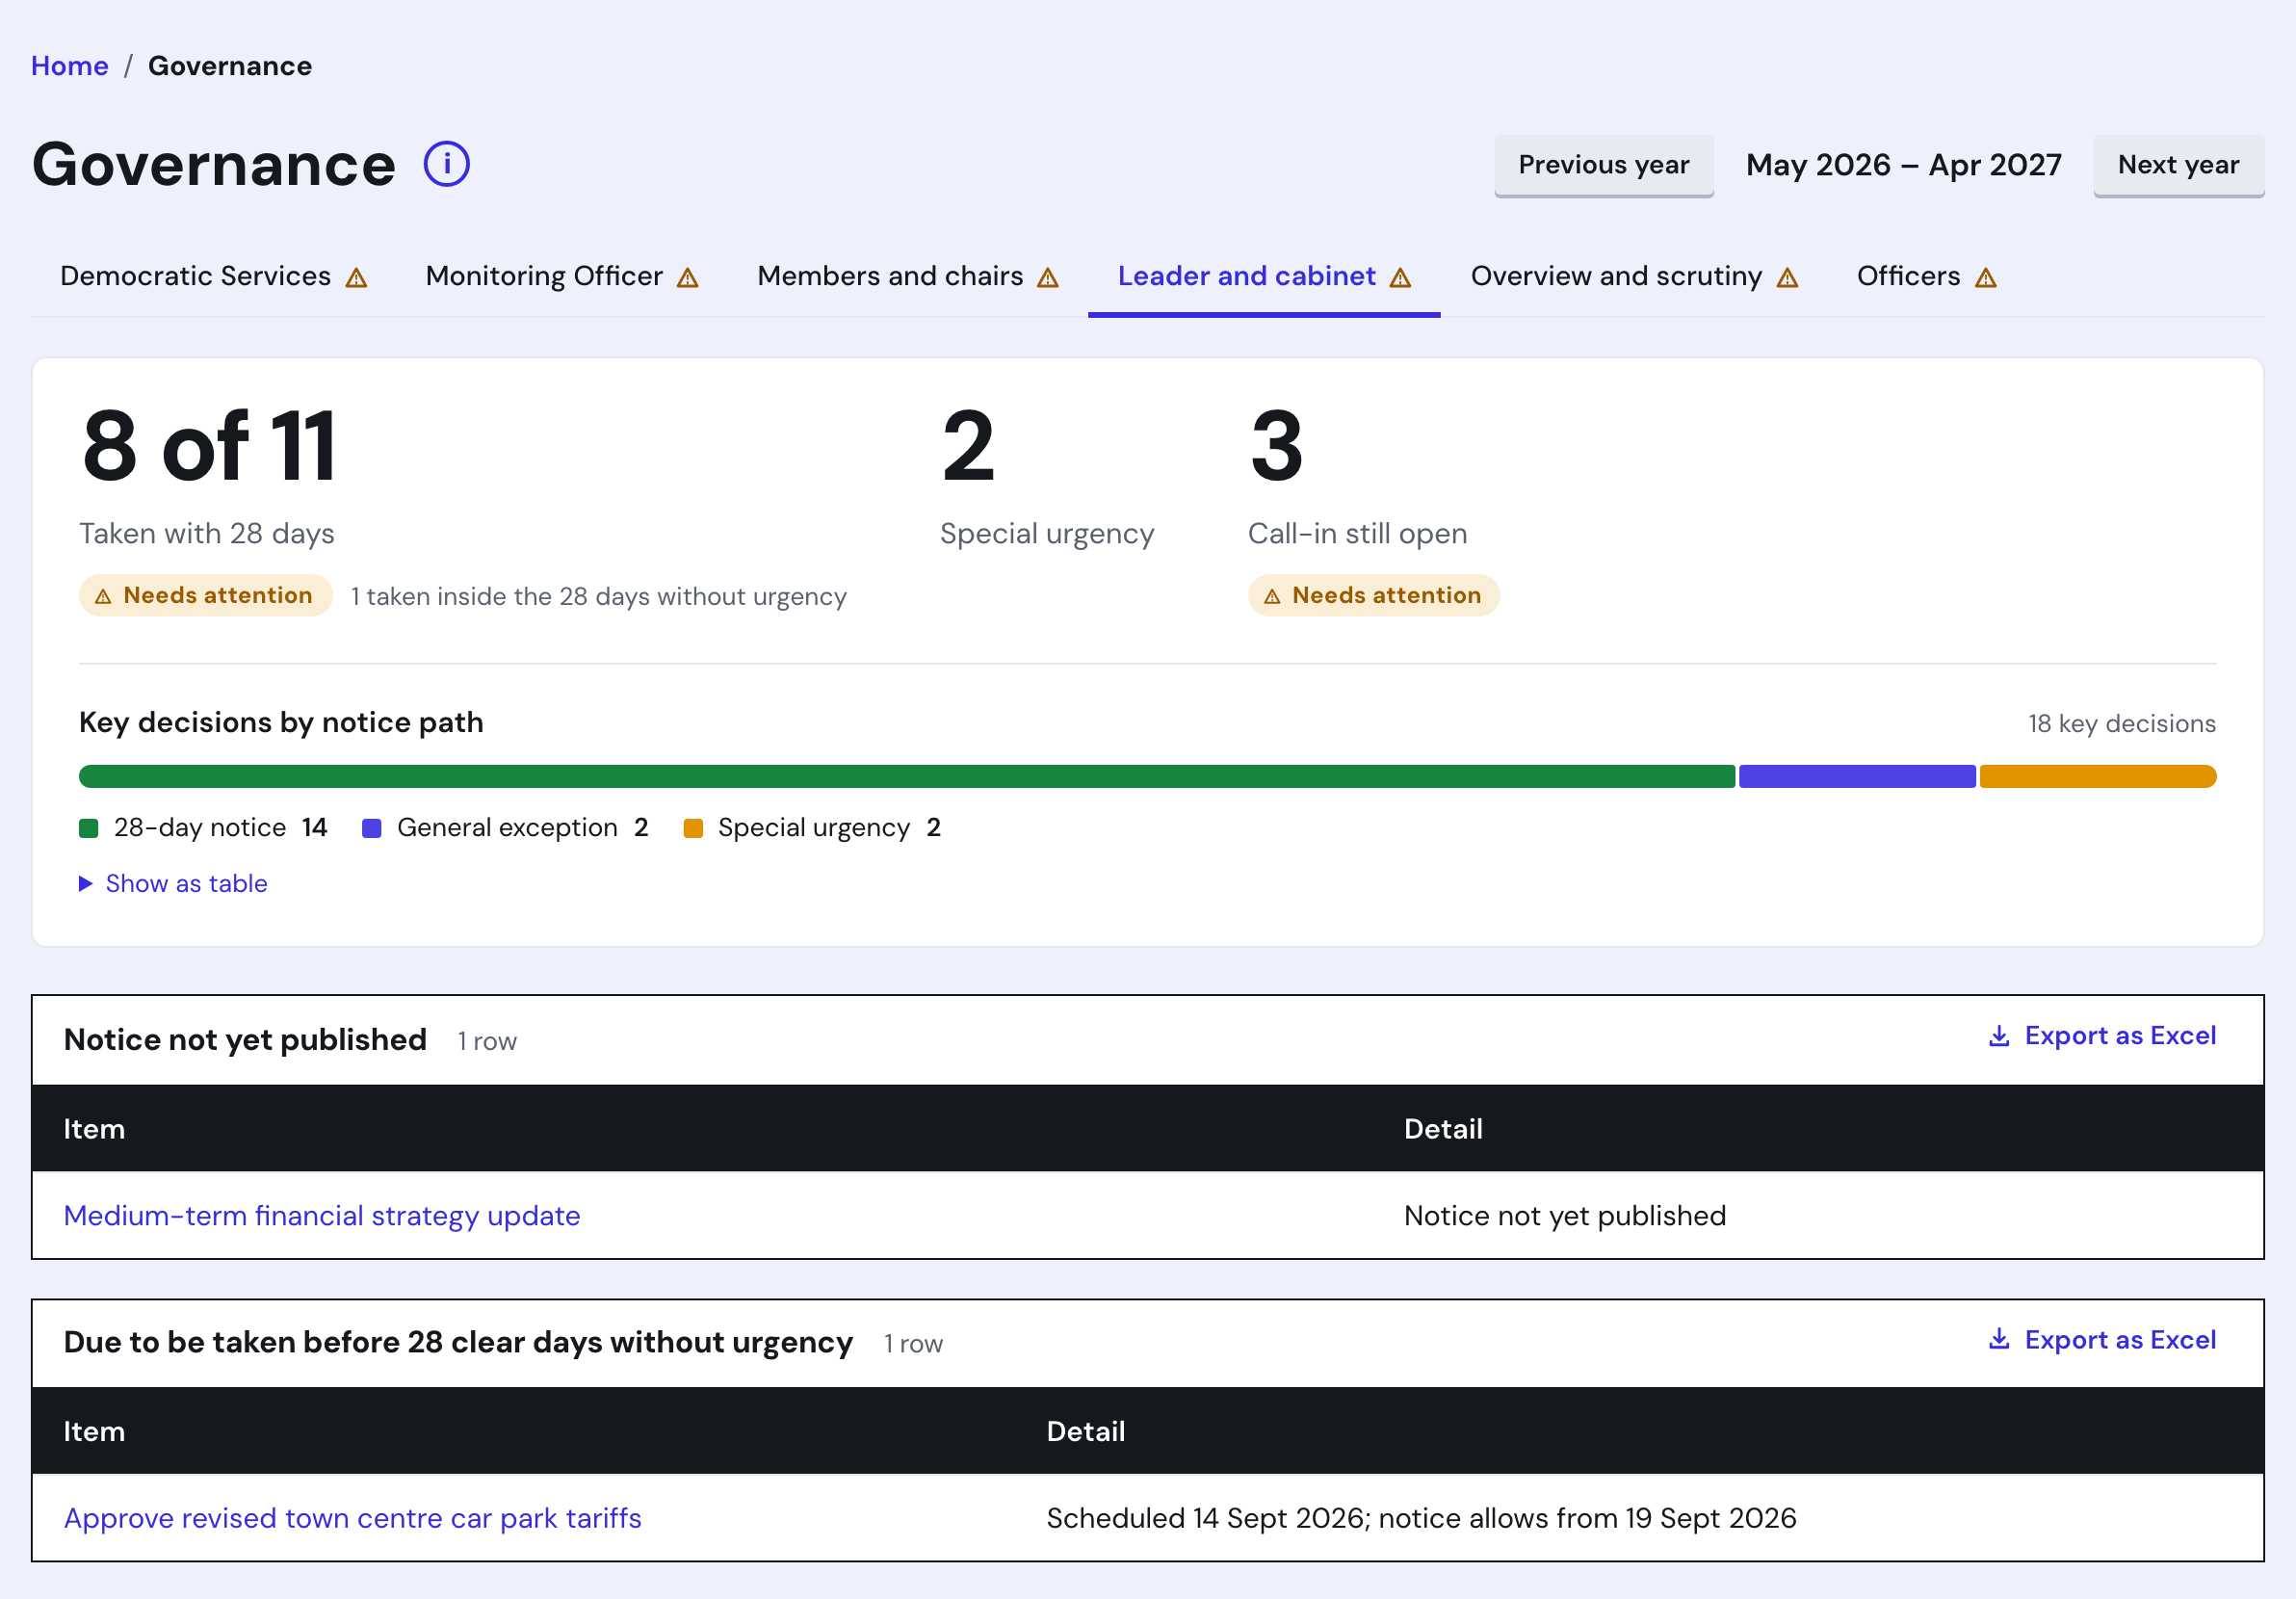This screenshot has height=1599, width=2296.
Task: Click the info icon beside Governance heading
Action: pyautogui.click(x=446, y=164)
